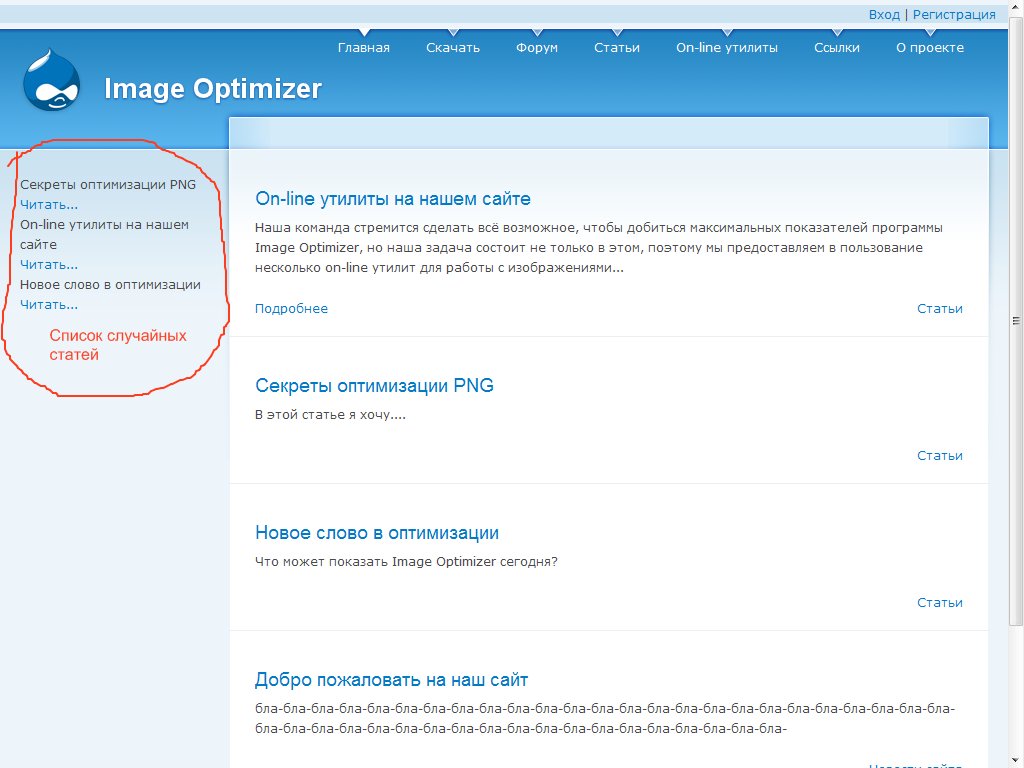Open the article heading On-line утилиты на нашем сайте
The width and height of the screenshot is (1024, 768).
[x=392, y=199]
